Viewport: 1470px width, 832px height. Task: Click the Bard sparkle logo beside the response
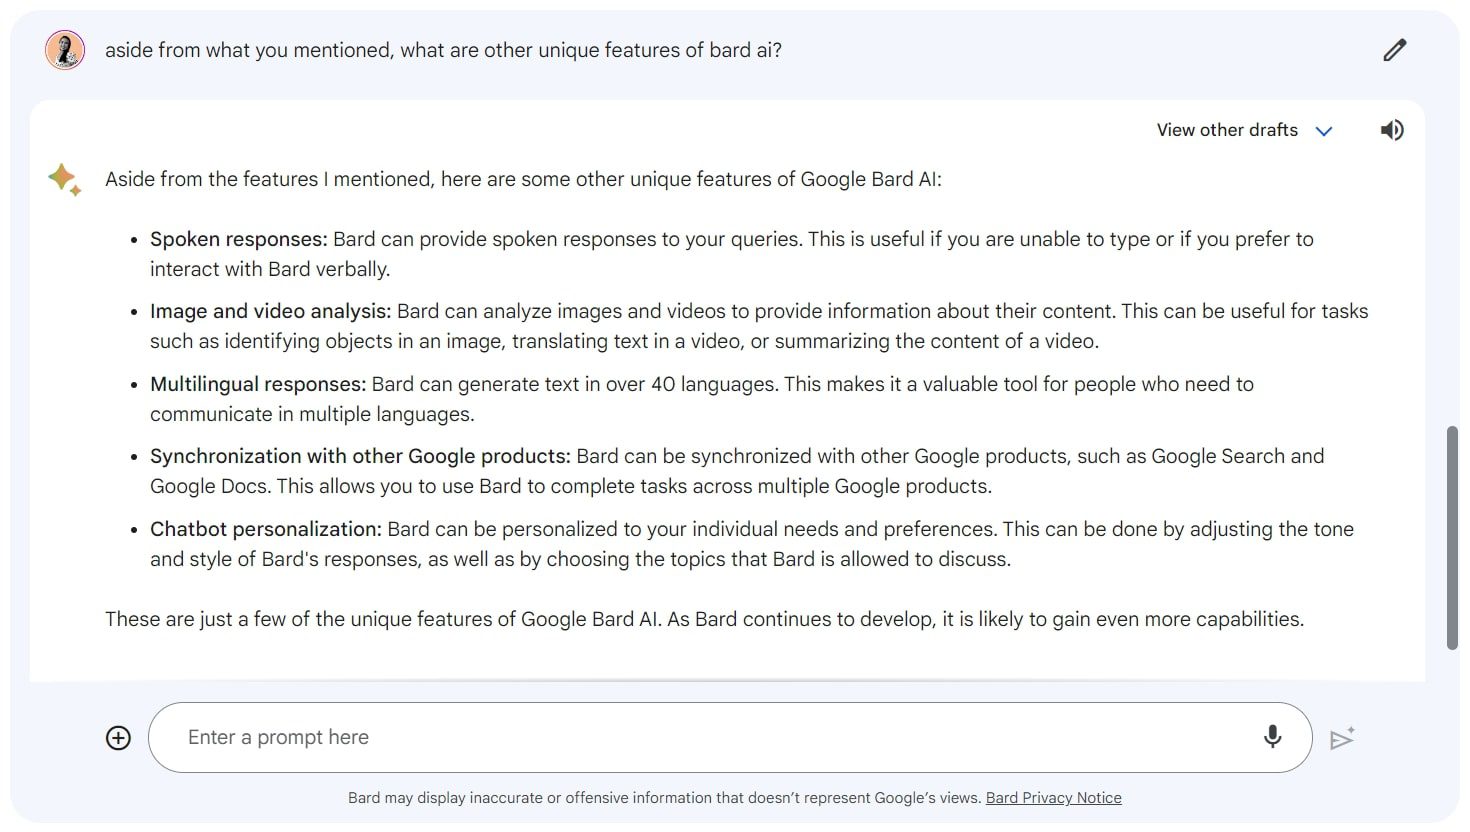65,180
